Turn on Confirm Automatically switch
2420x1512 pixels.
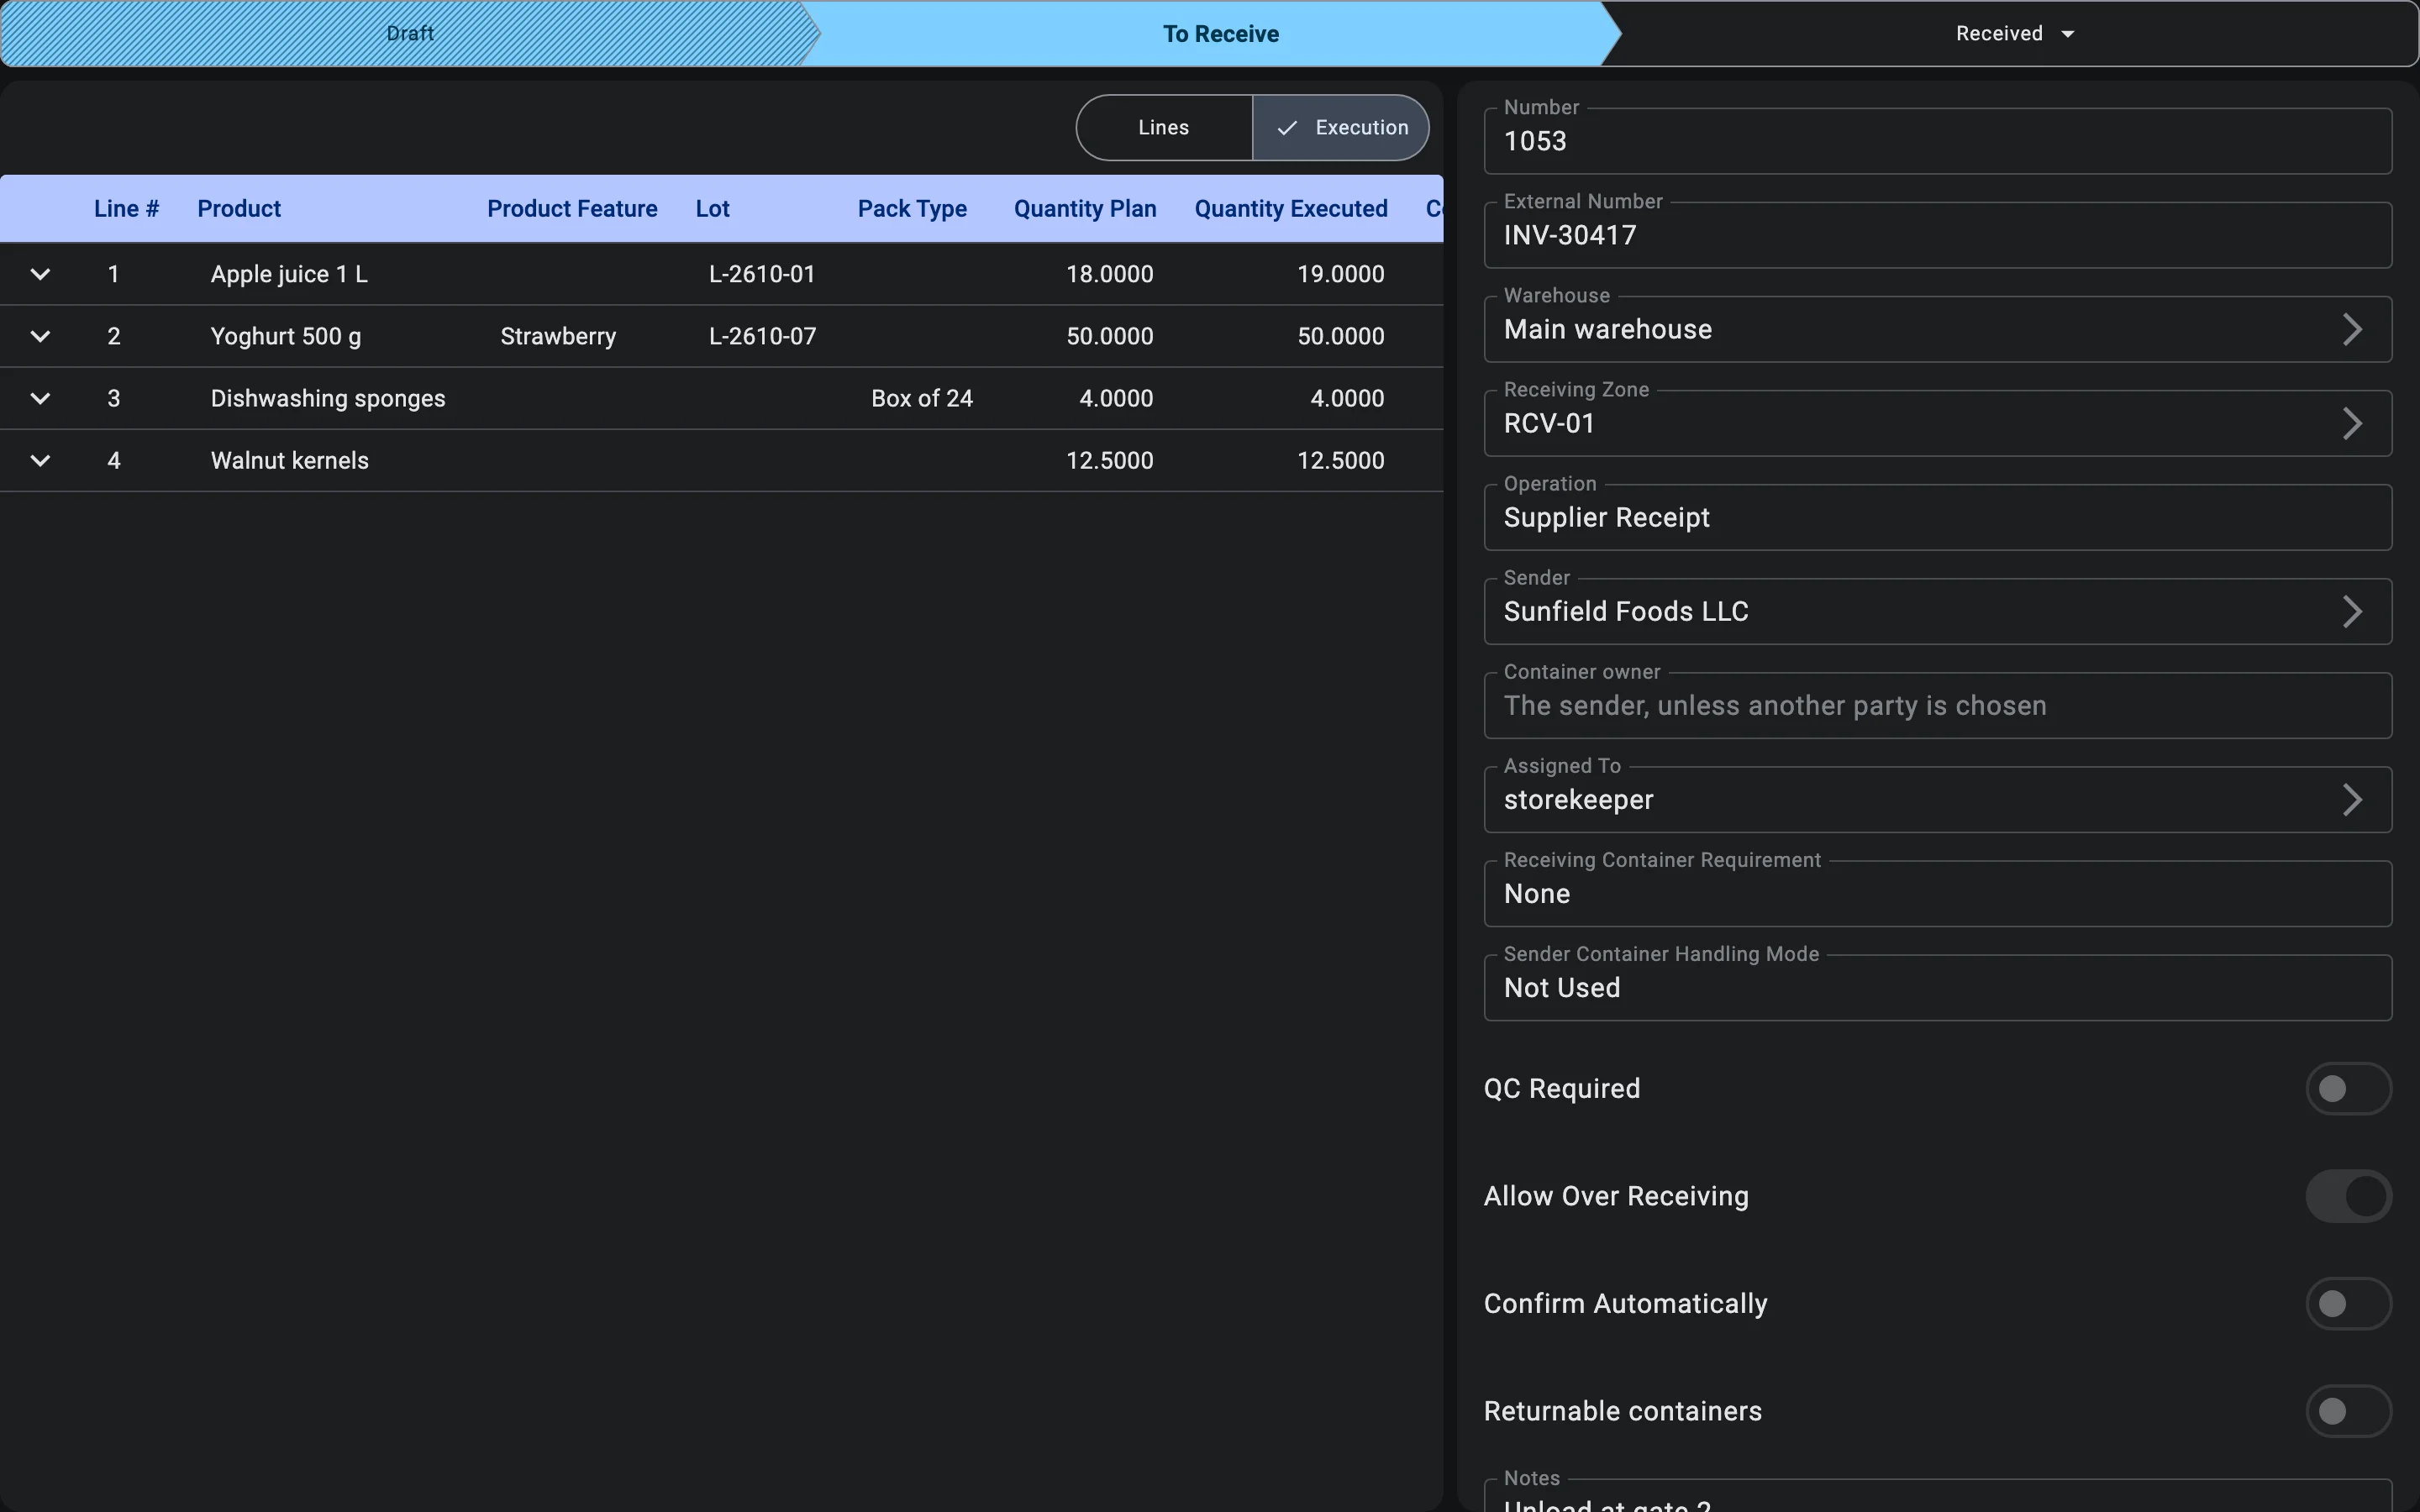[2348, 1304]
